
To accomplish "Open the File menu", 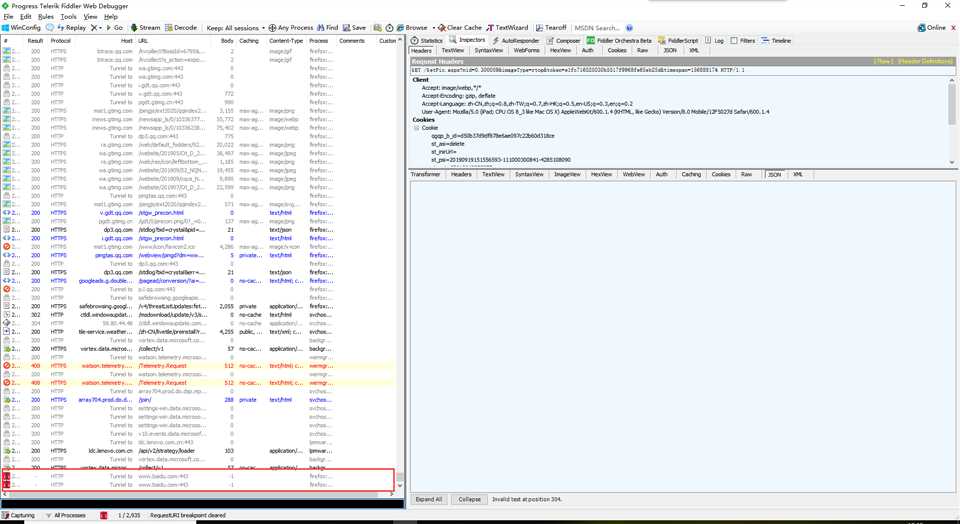I will click(x=8, y=17).
